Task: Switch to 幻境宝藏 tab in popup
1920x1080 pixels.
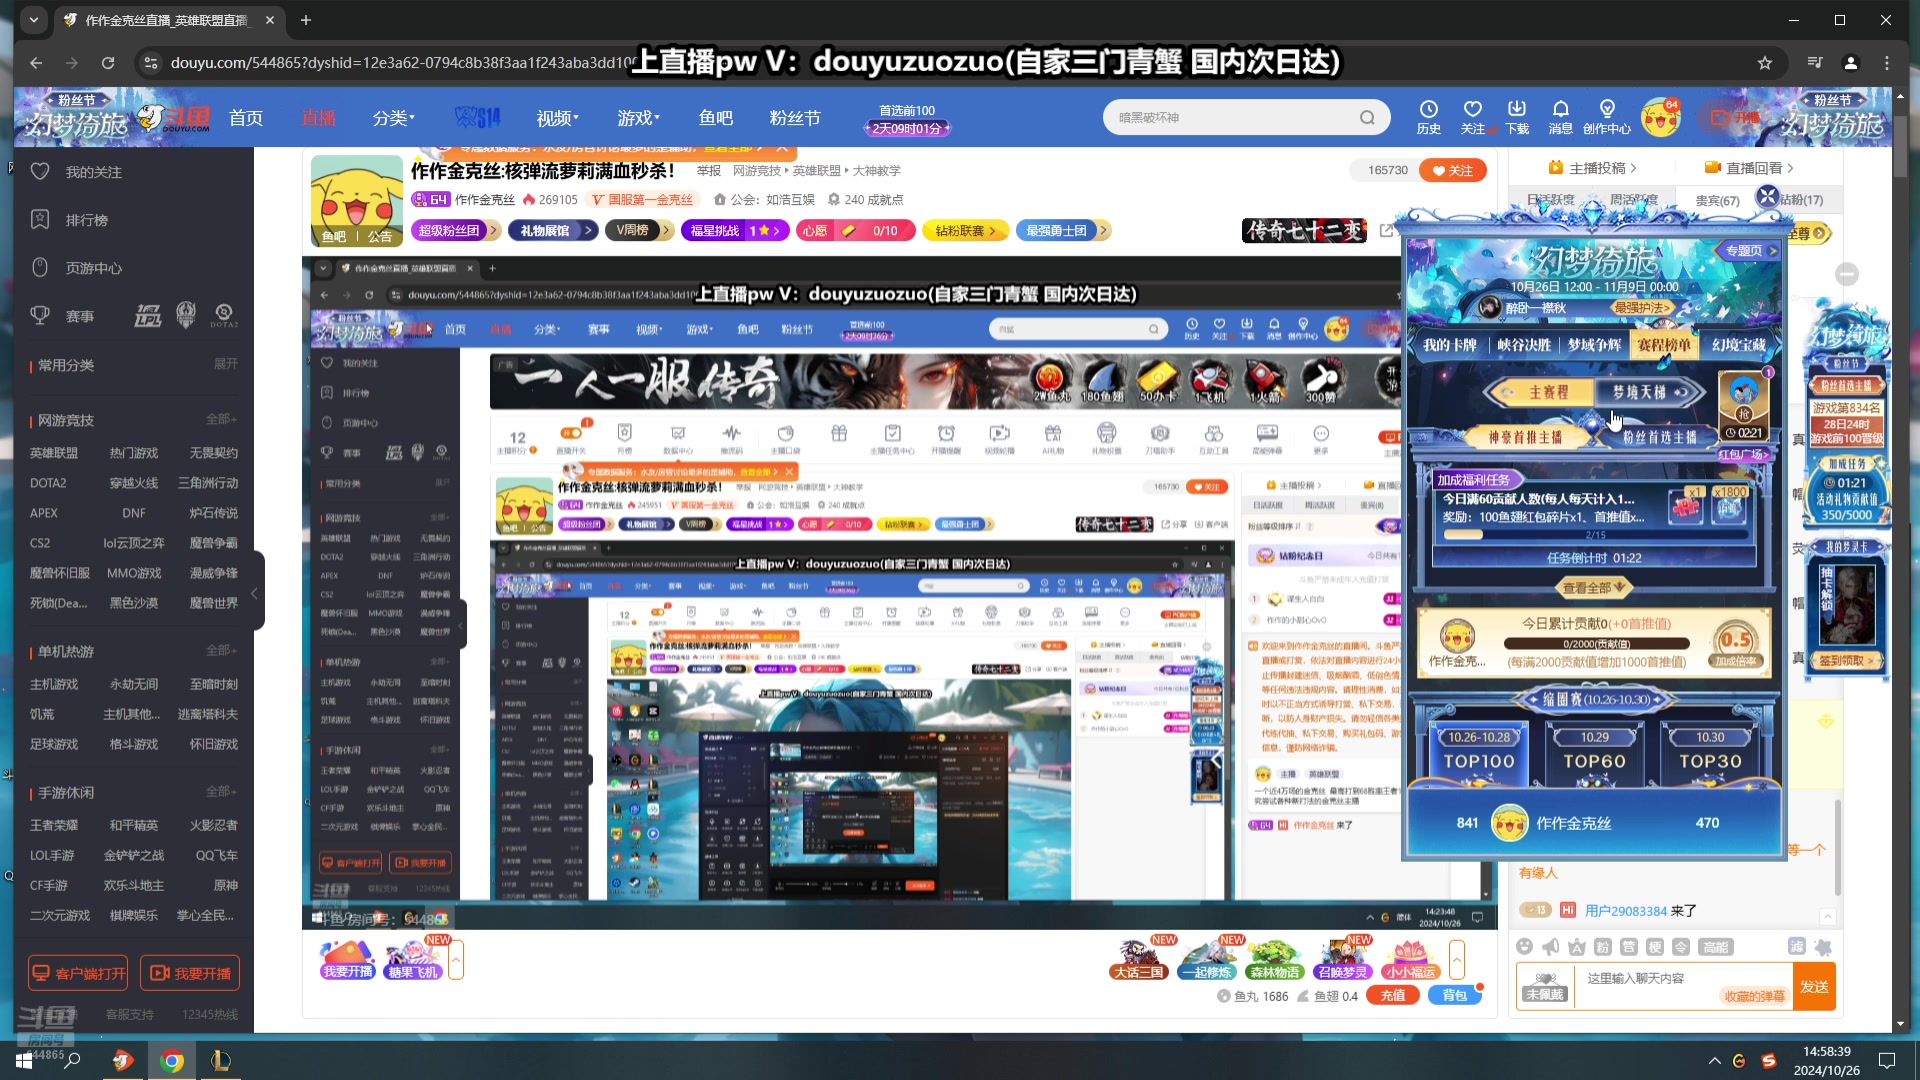Action: [x=1738, y=344]
